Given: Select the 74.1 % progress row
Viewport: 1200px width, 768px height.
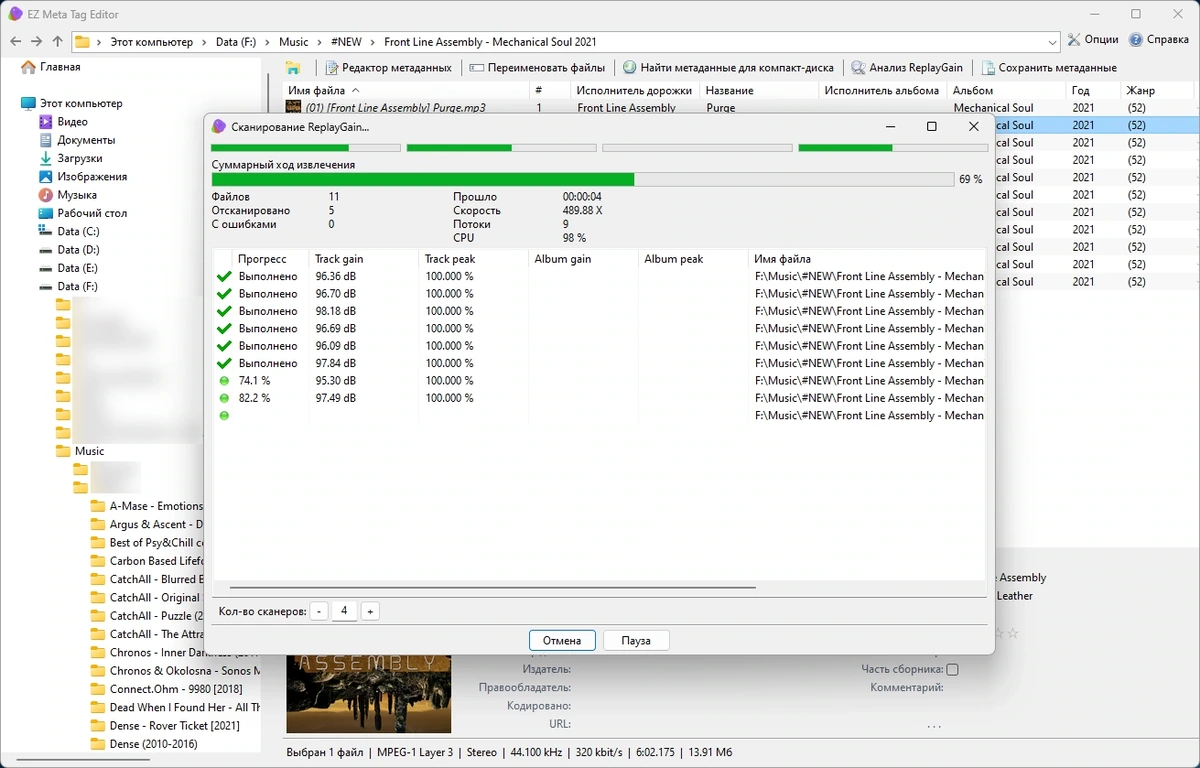Looking at the screenshot, I should pos(598,381).
